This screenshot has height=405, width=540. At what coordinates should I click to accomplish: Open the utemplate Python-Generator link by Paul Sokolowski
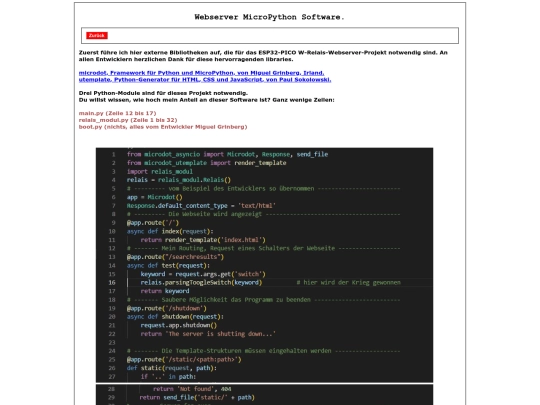205,80
